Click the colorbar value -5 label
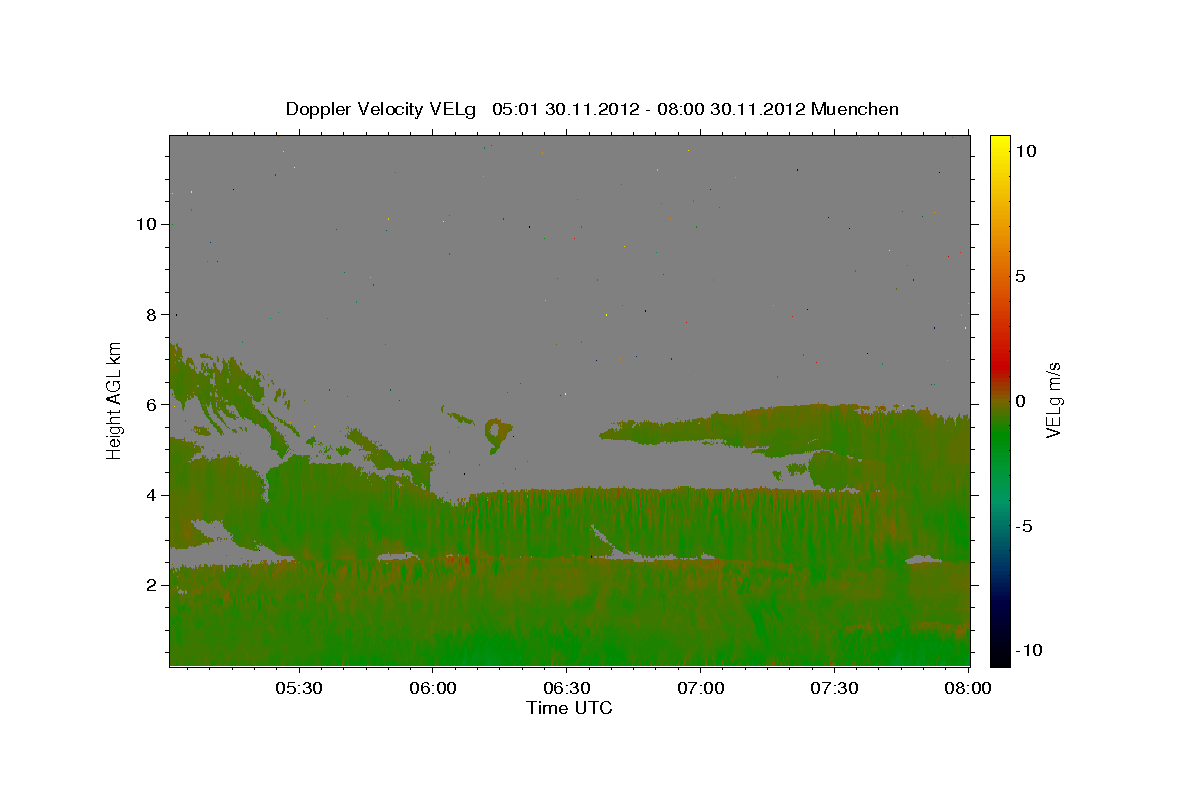The image size is (1200, 800). pos(1023,526)
